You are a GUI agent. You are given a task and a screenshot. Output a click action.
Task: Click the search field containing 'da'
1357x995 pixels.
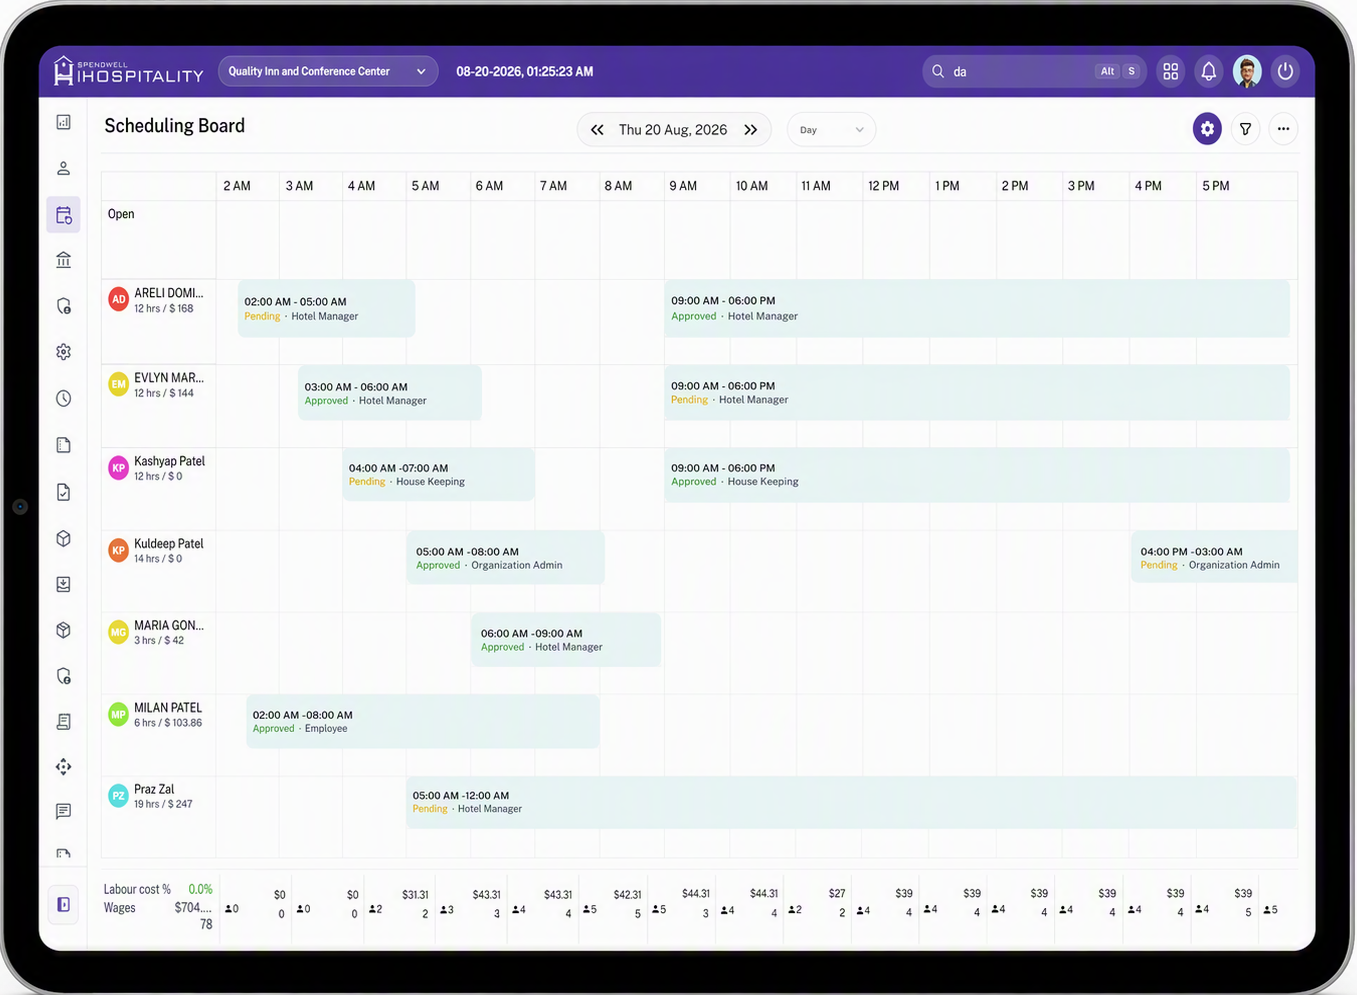(1033, 71)
